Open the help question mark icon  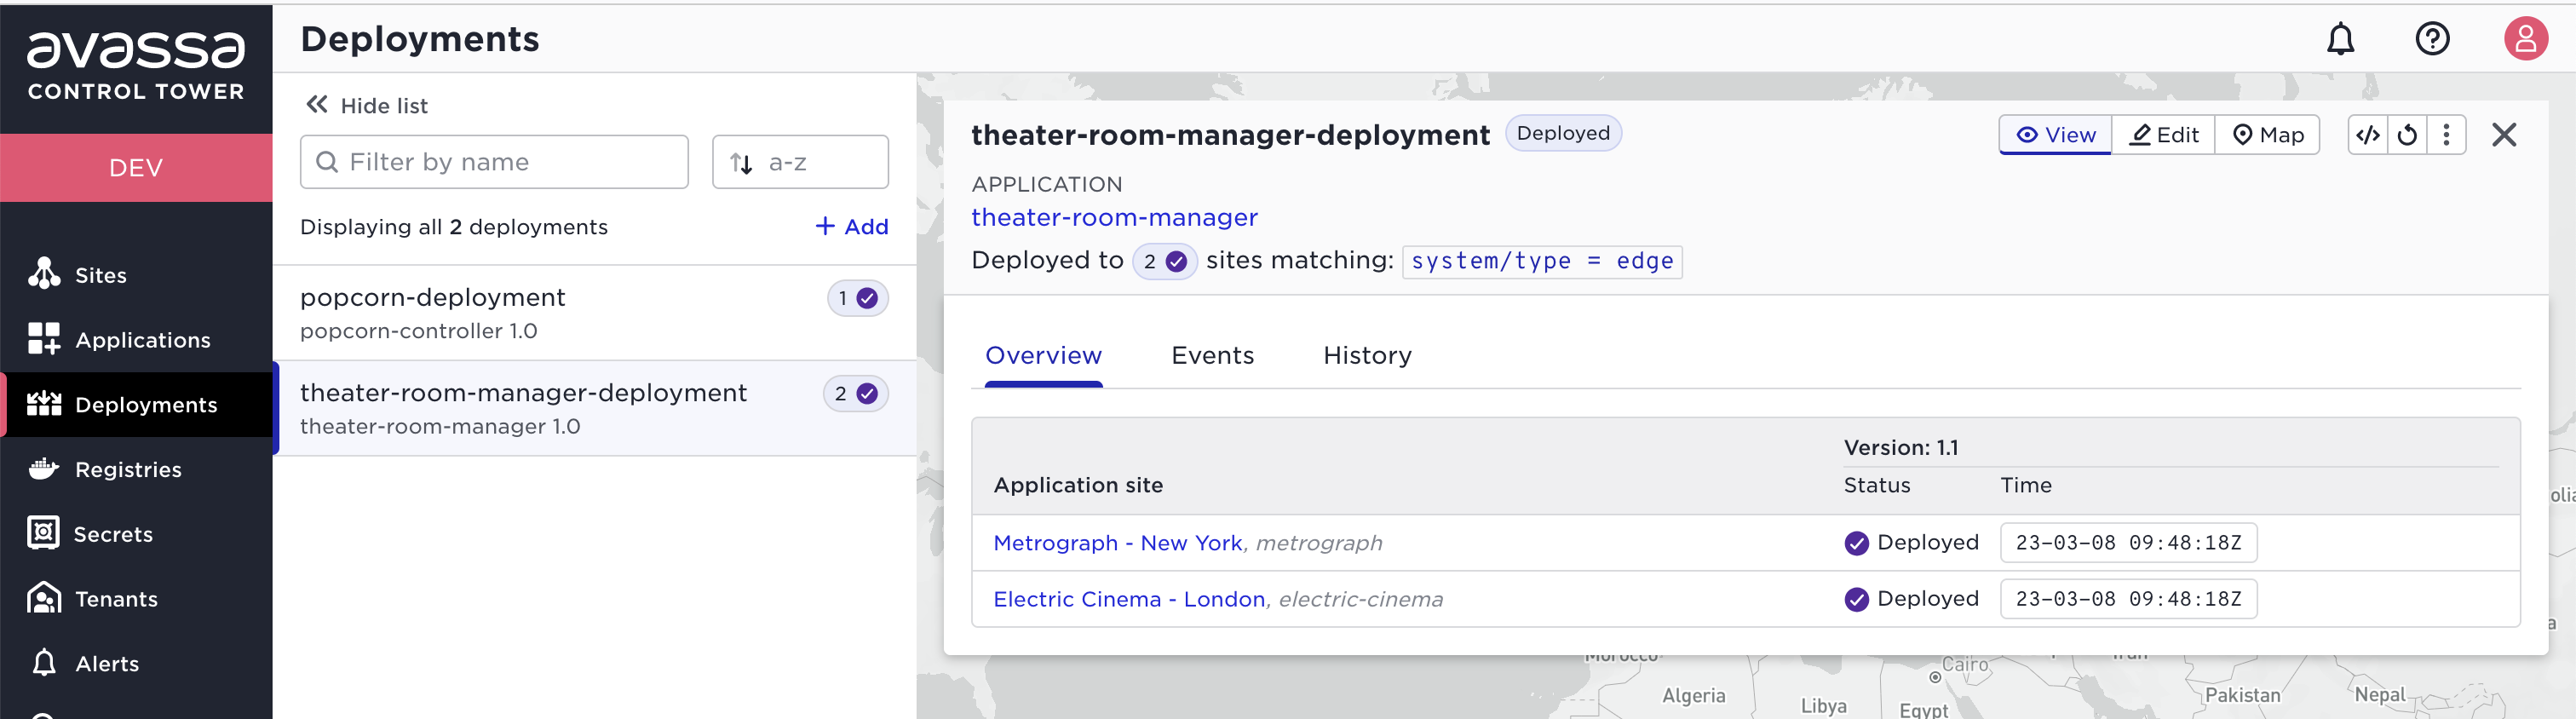click(x=2432, y=39)
